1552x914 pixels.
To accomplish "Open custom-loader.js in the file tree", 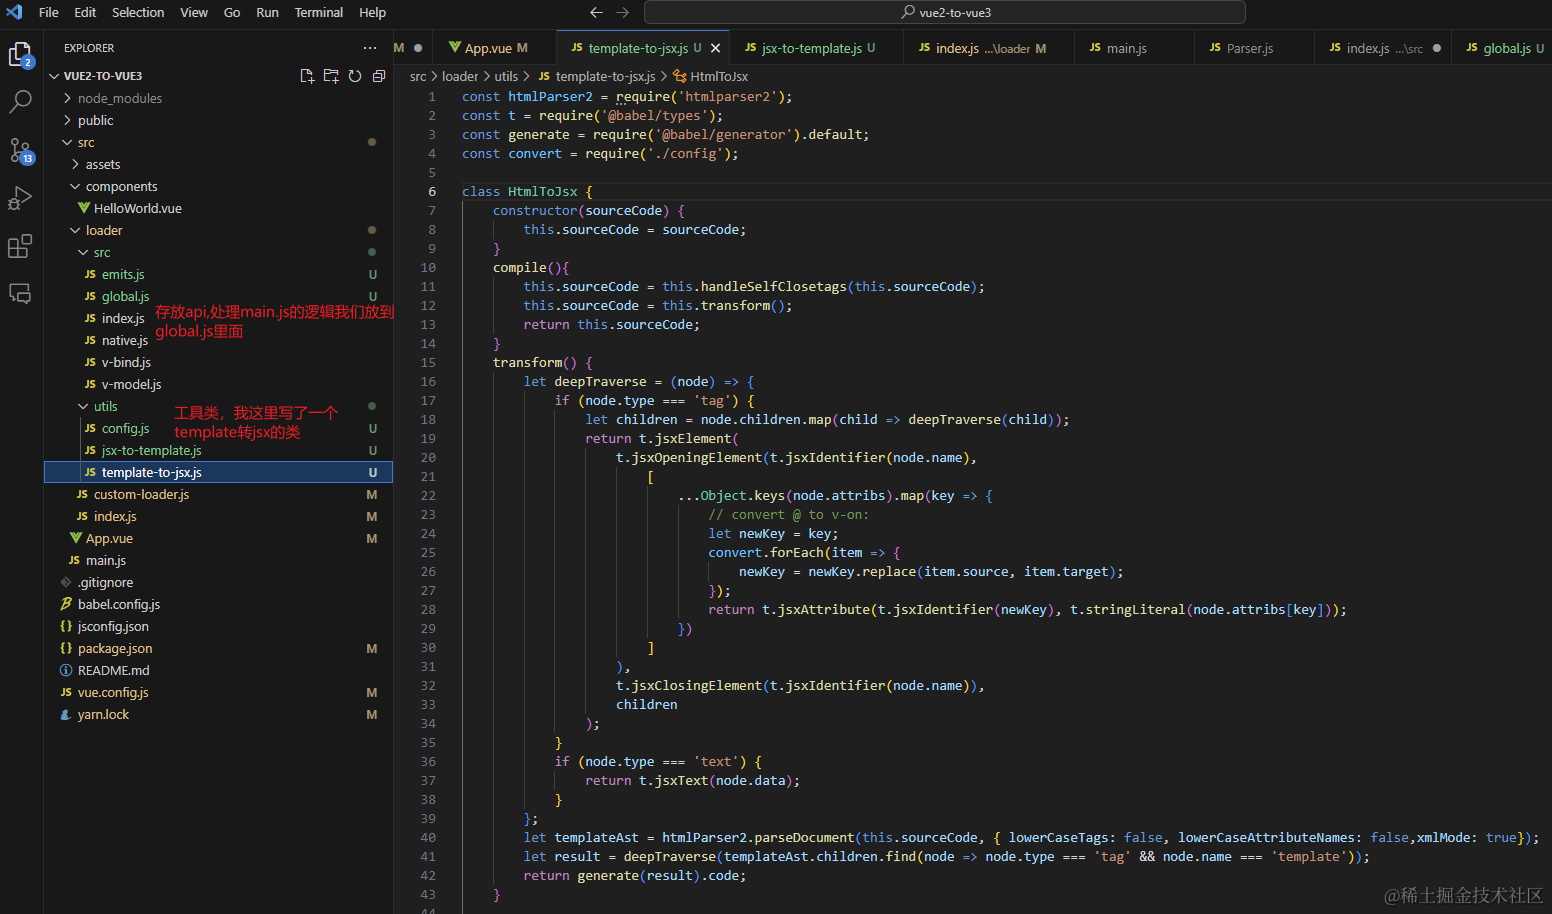I will pyautogui.click(x=218, y=494).
